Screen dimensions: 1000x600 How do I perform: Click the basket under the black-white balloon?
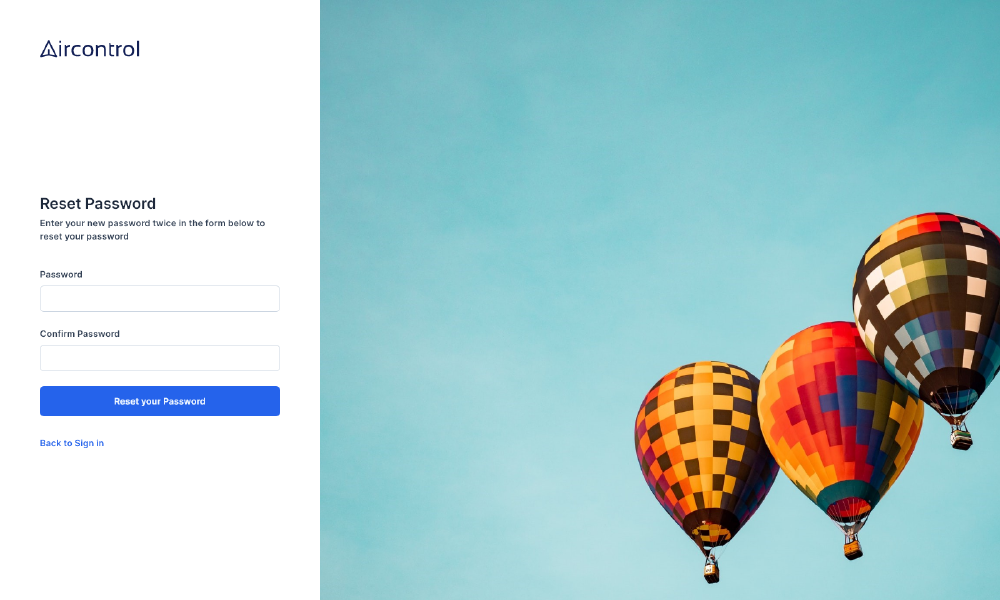pos(961,437)
